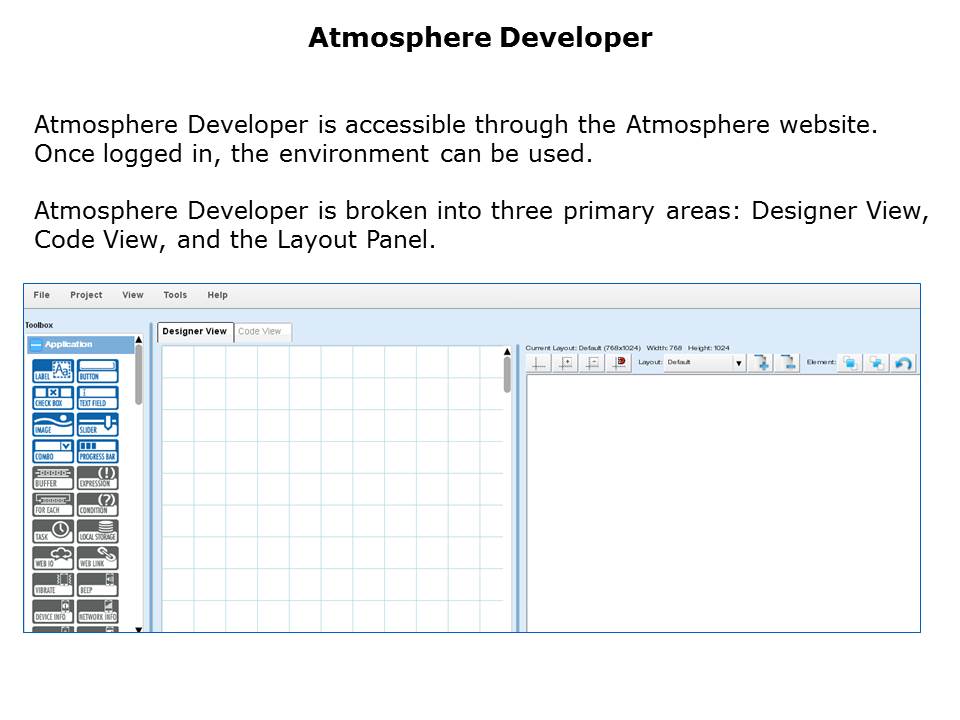Screen dimensions: 960x720
Task: Click the add layout icon
Action: pos(762,363)
